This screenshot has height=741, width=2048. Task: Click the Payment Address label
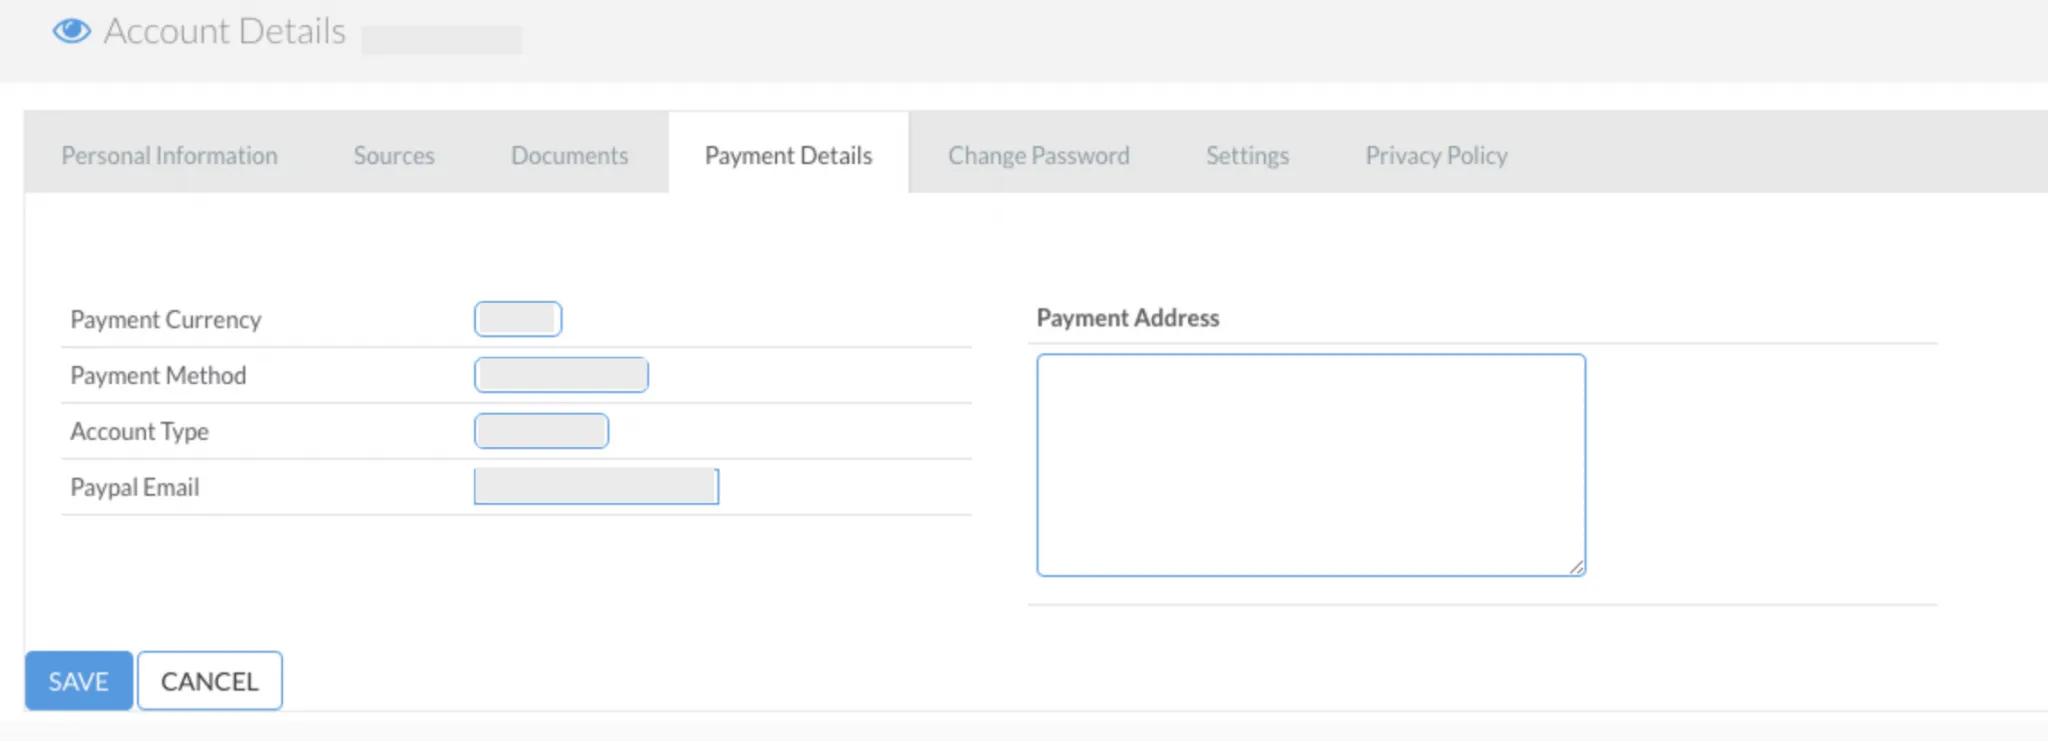[x=1128, y=318]
